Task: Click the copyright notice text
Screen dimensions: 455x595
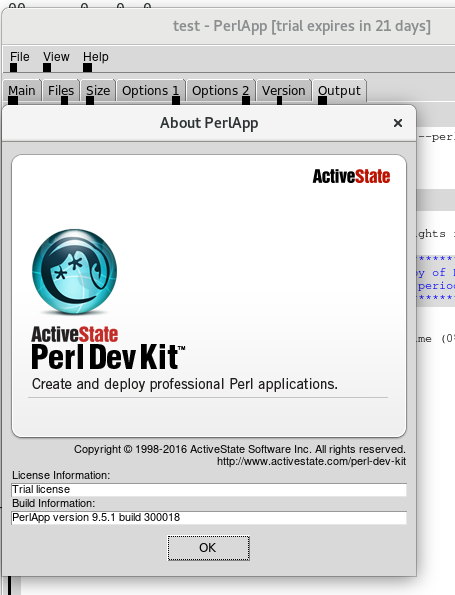Action: click(239, 449)
